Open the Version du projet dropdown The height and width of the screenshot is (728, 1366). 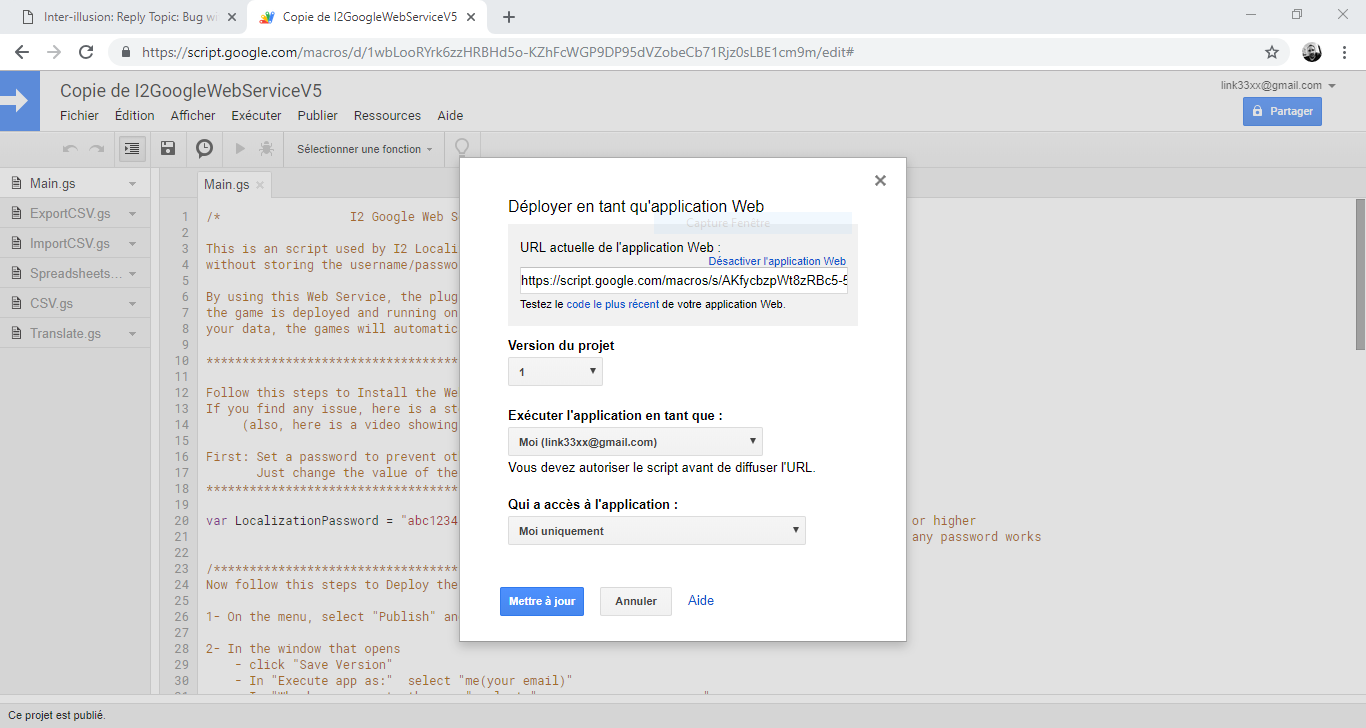coord(555,372)
